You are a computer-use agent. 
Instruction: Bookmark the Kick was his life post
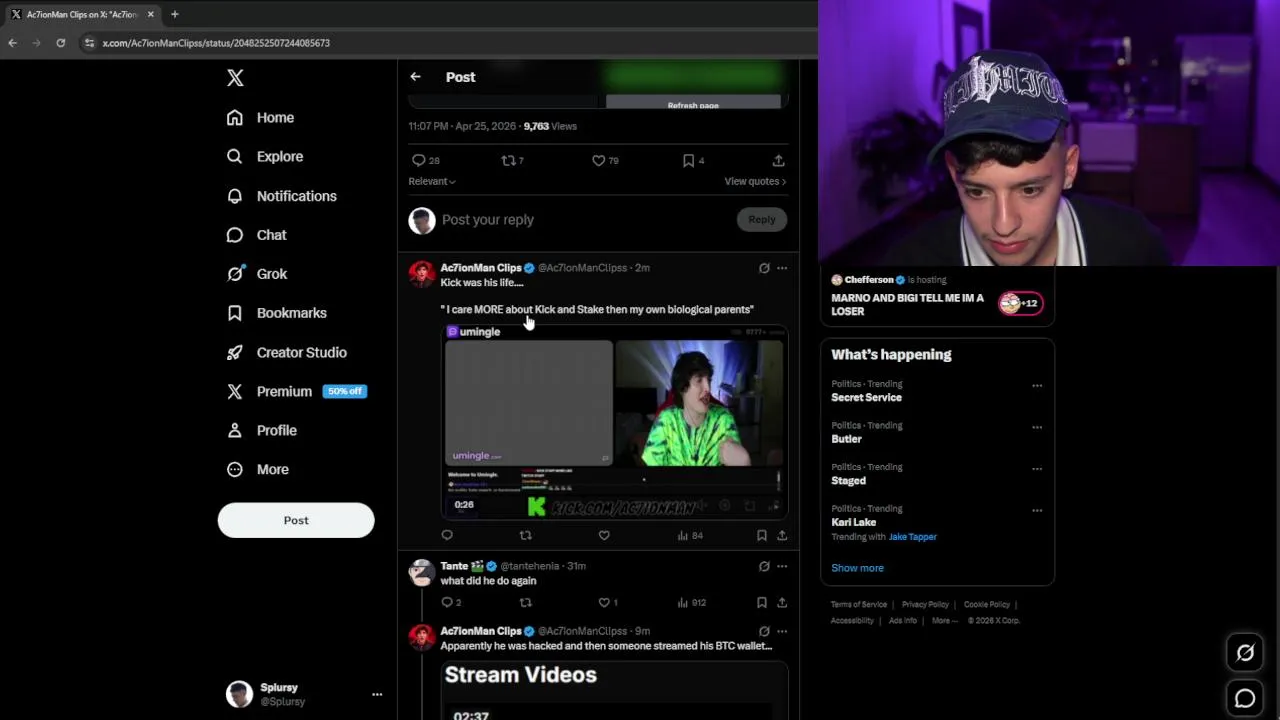pyautogui.click(x=761, y=535)
